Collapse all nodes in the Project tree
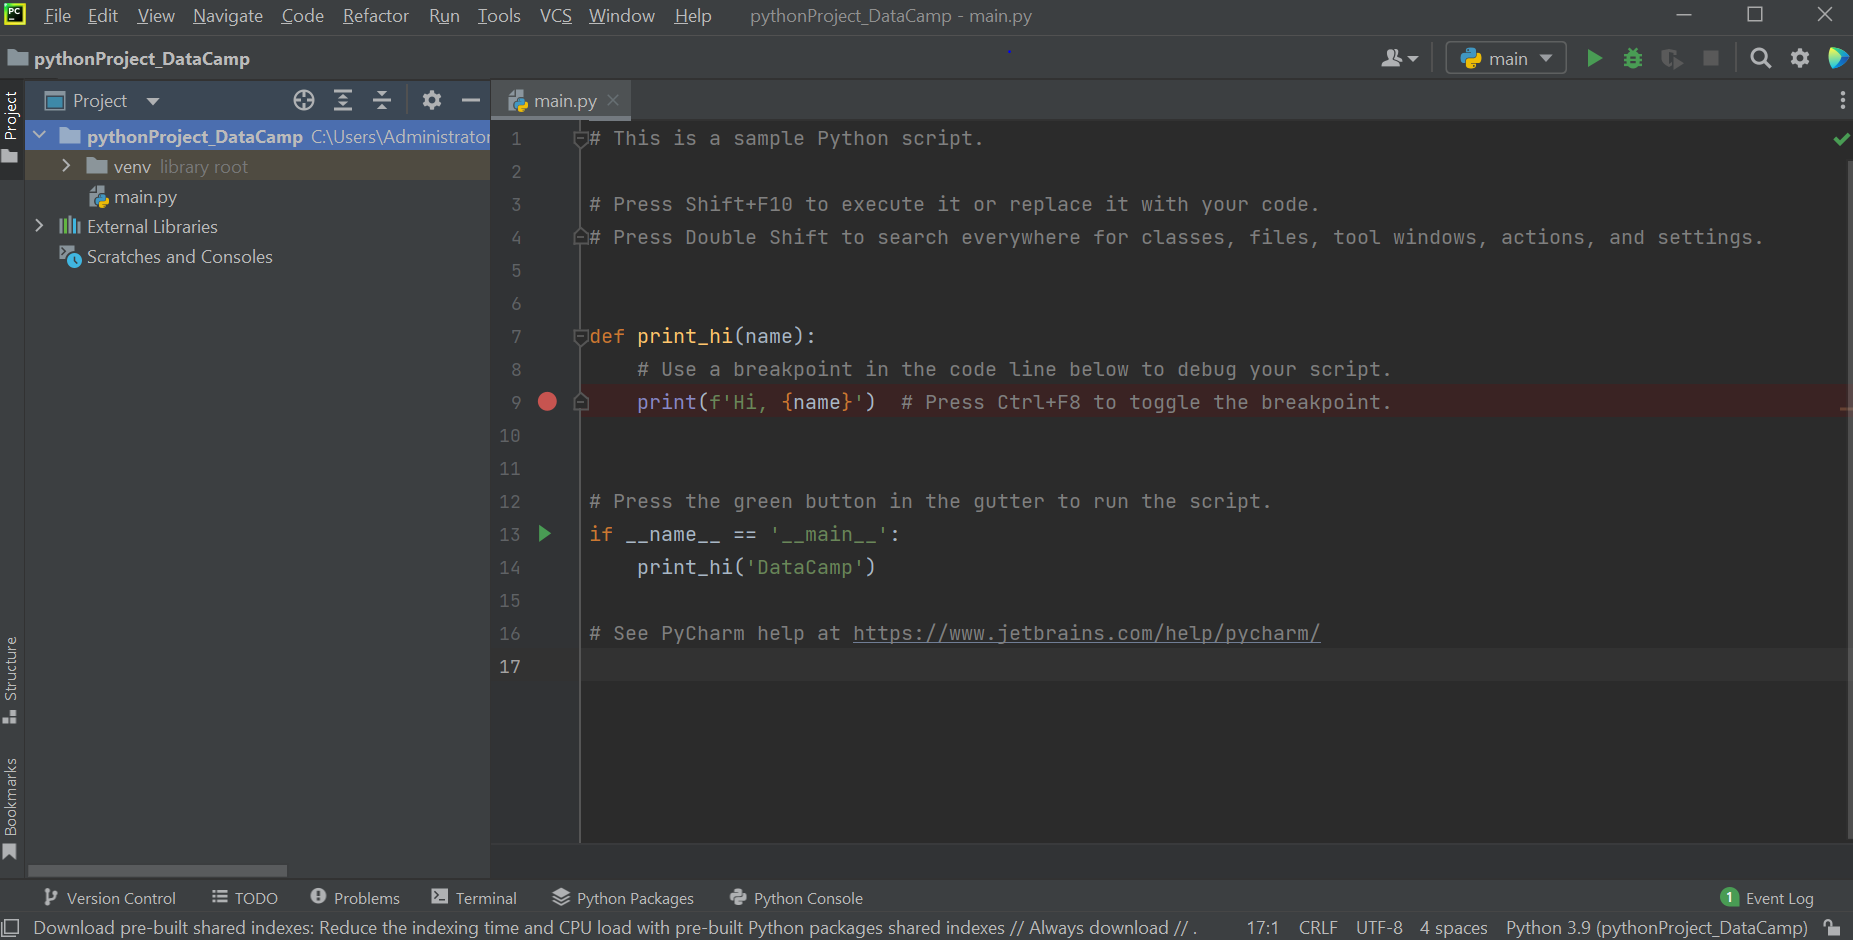This screenshot has width=1853, height=940. pos(381,100)
